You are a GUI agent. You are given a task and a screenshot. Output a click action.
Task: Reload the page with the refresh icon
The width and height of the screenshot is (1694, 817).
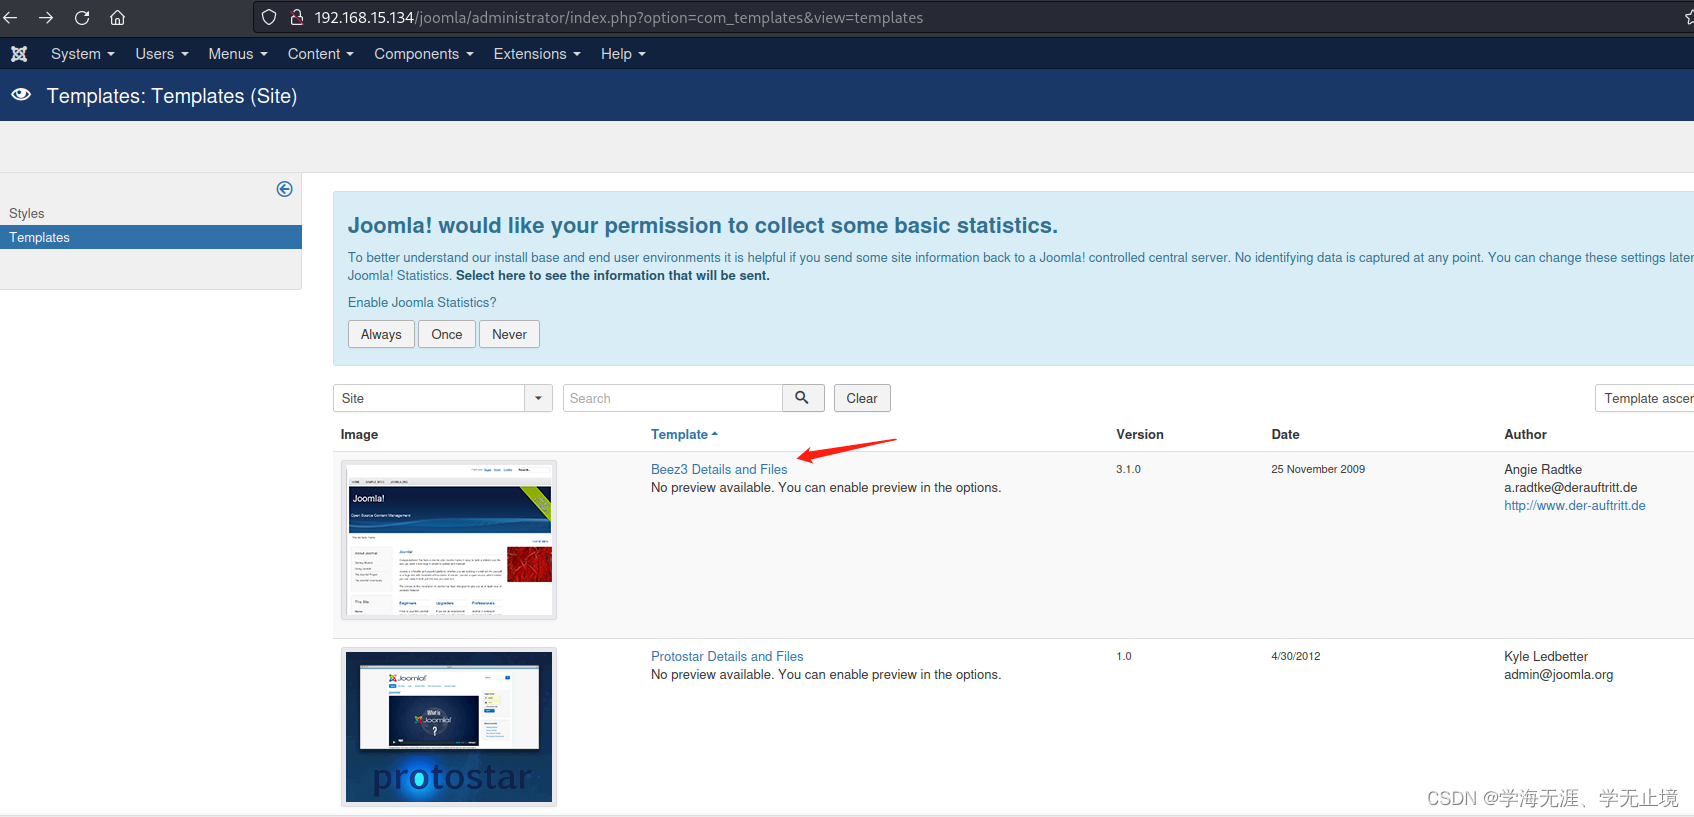tap(82, 18)
